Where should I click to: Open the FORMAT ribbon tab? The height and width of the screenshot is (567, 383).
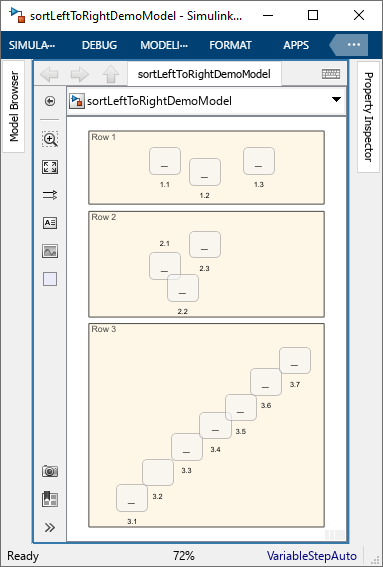[230, 45]
